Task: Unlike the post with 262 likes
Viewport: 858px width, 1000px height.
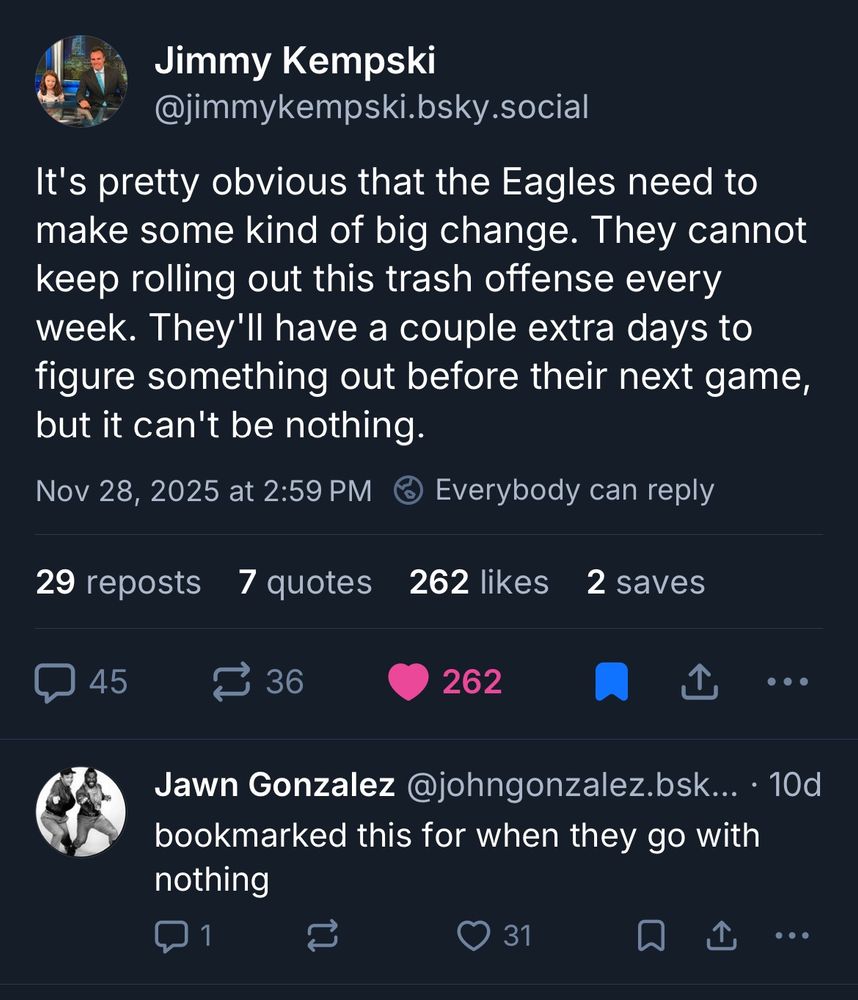Action: pos(408,682)
